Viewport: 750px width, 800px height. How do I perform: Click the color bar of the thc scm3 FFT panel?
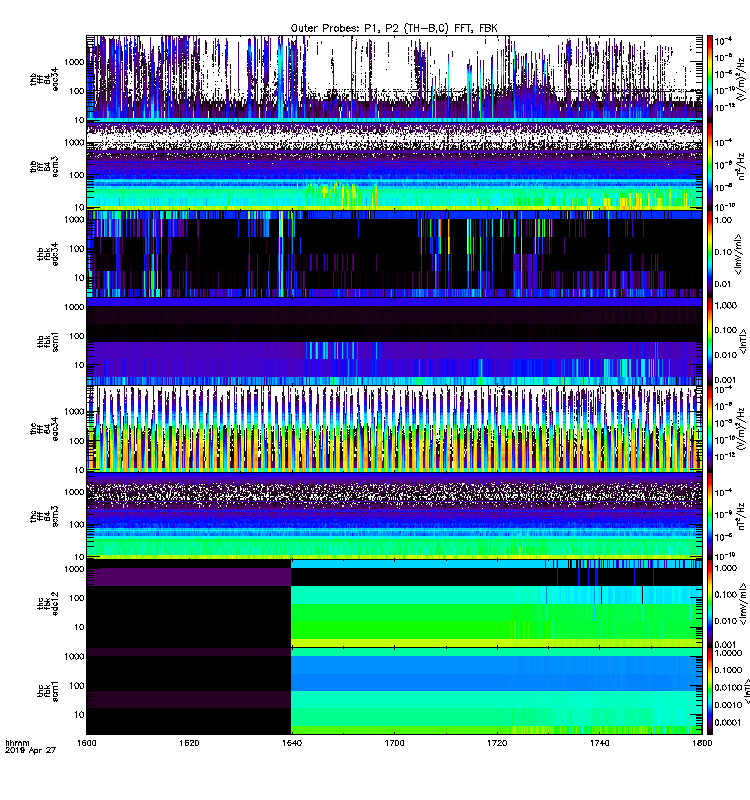[x=710, y=516]
